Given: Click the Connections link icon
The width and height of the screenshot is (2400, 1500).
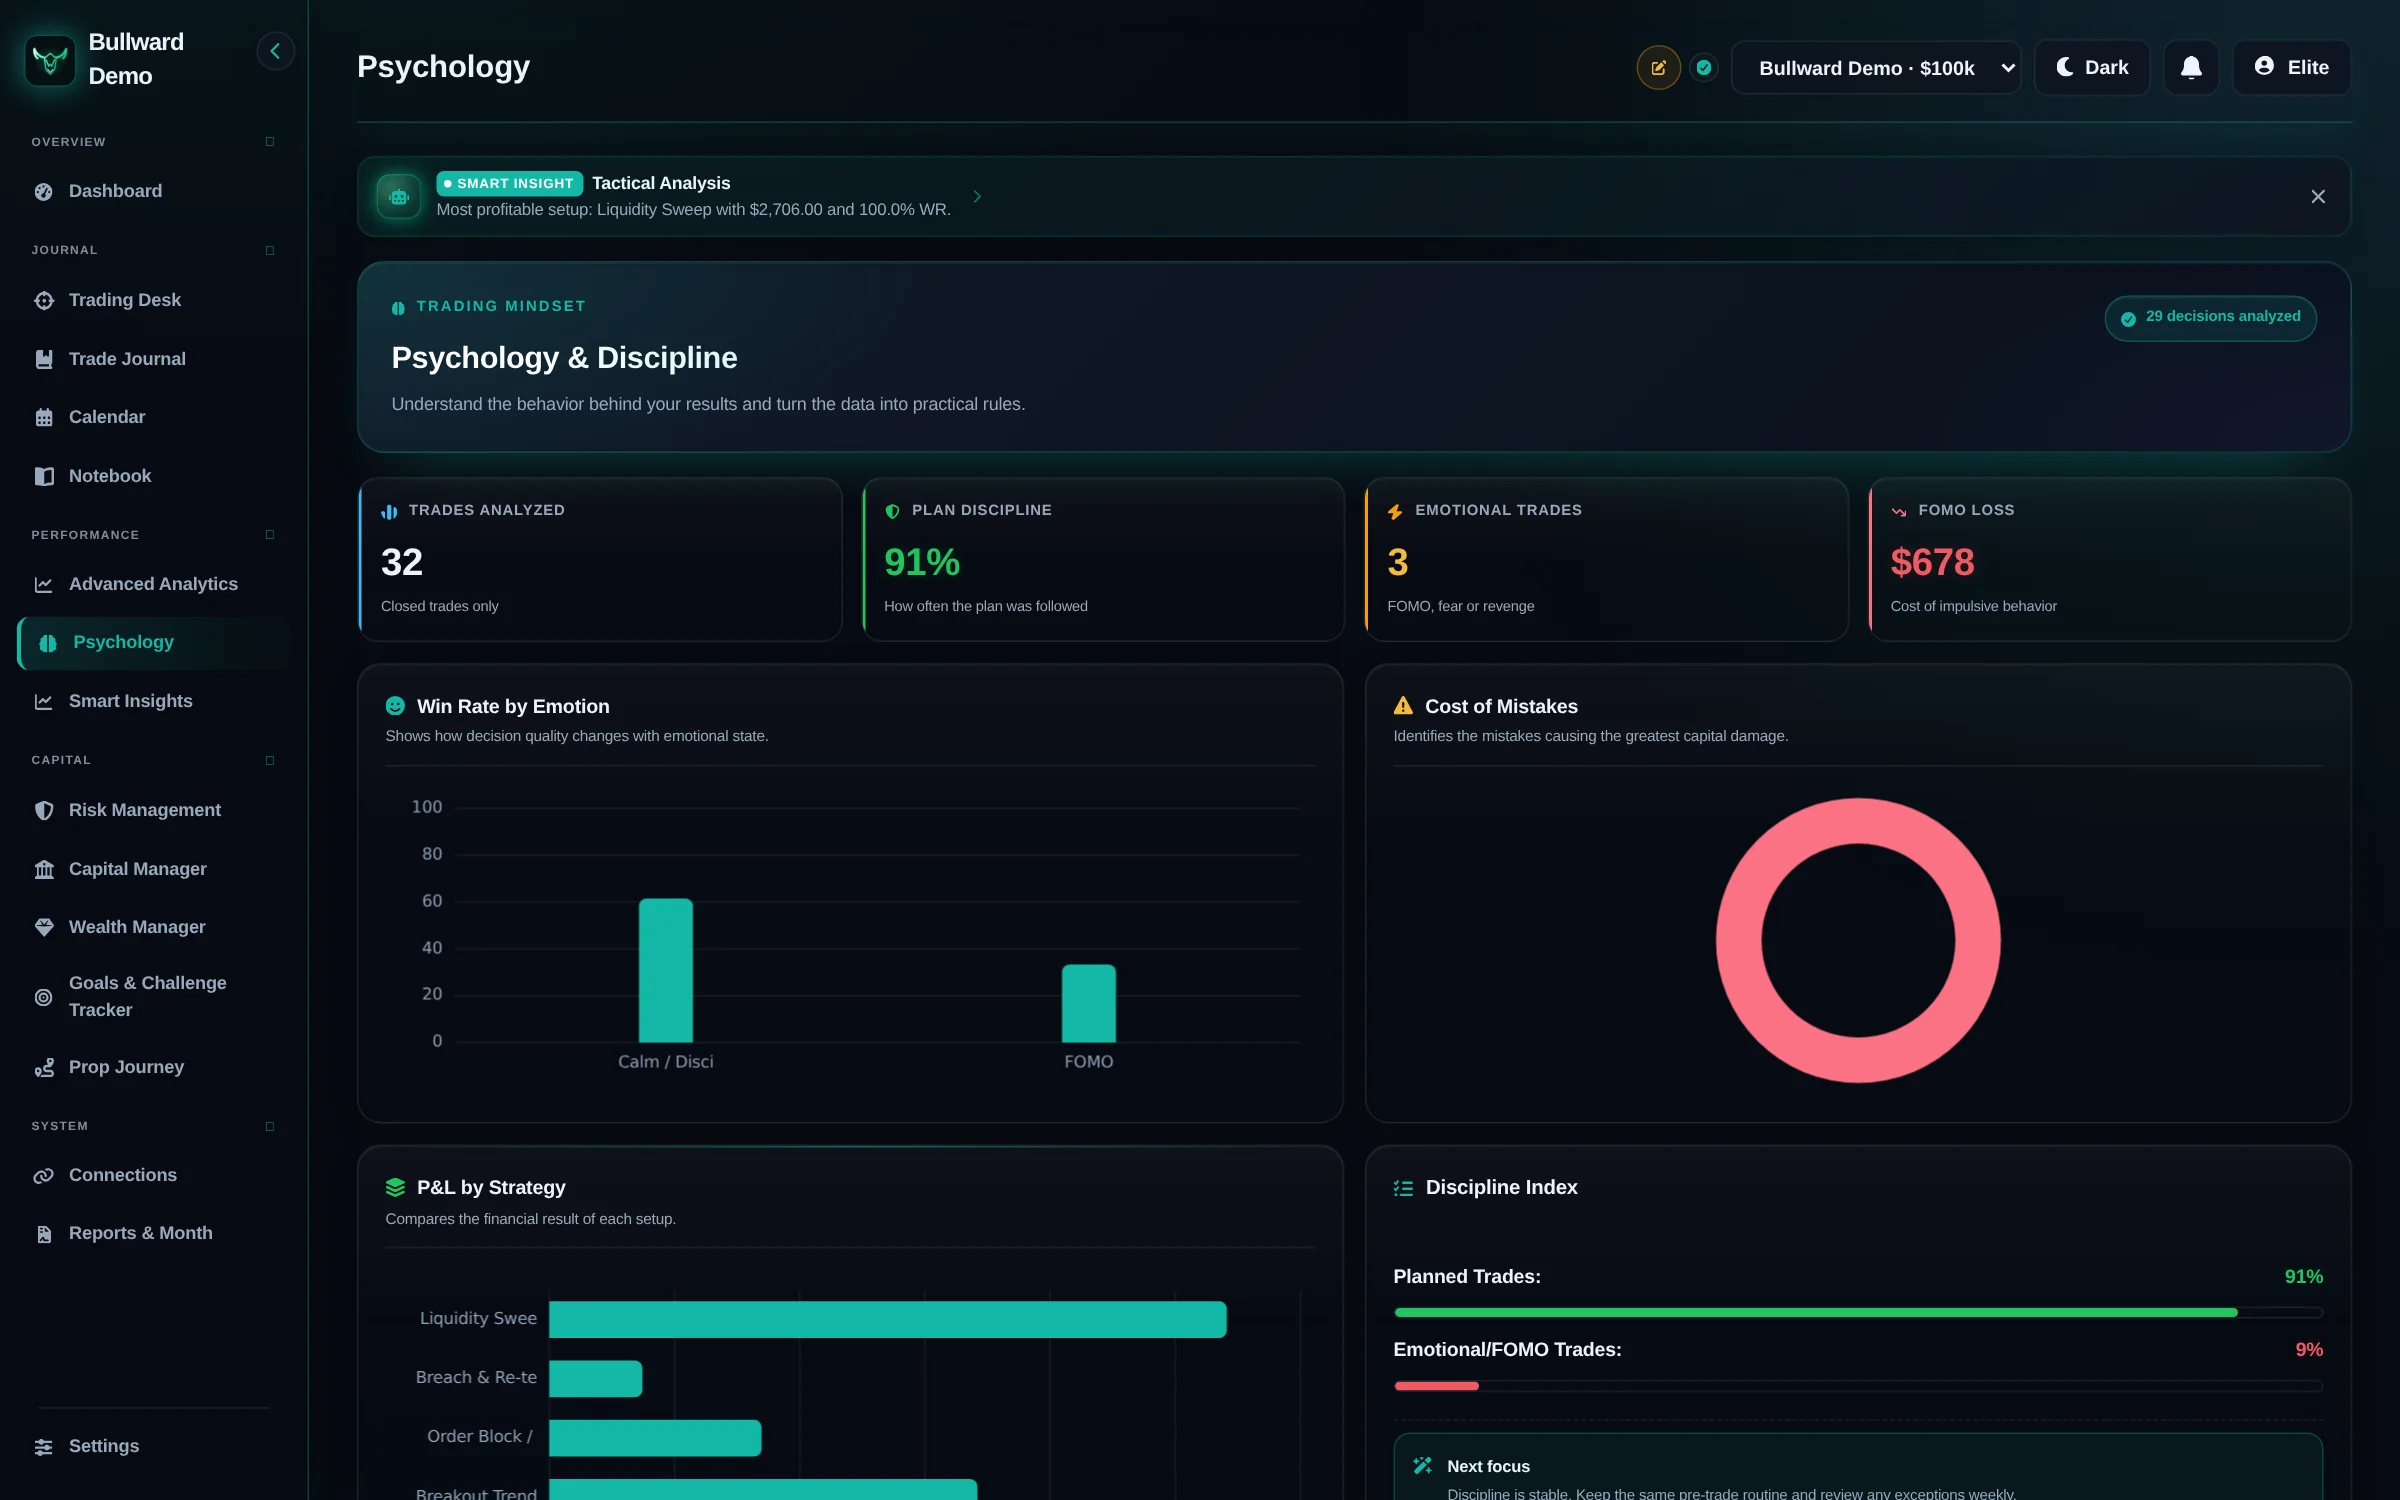Looking at the screenshot, I should [44, 1176].
